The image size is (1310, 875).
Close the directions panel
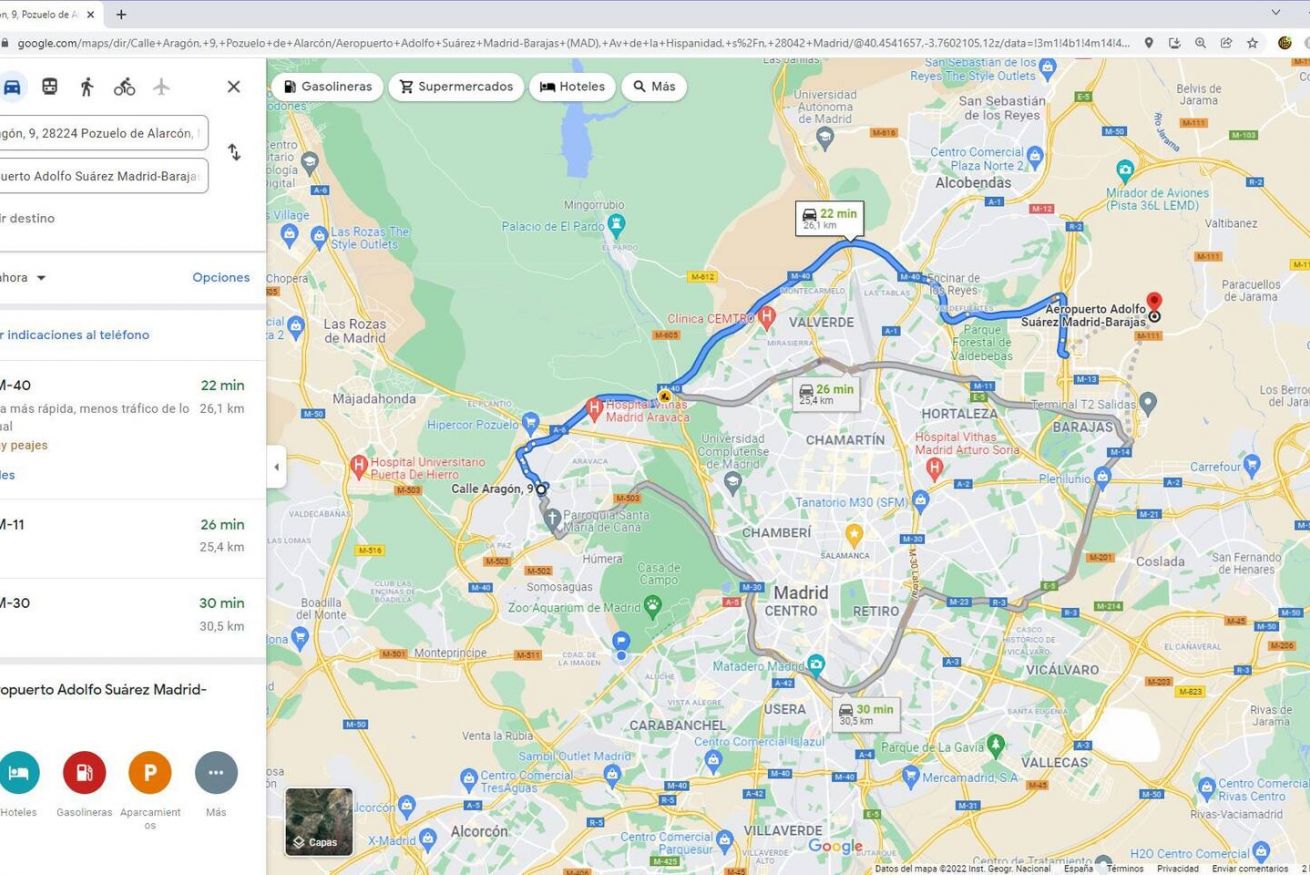(234, 87)
